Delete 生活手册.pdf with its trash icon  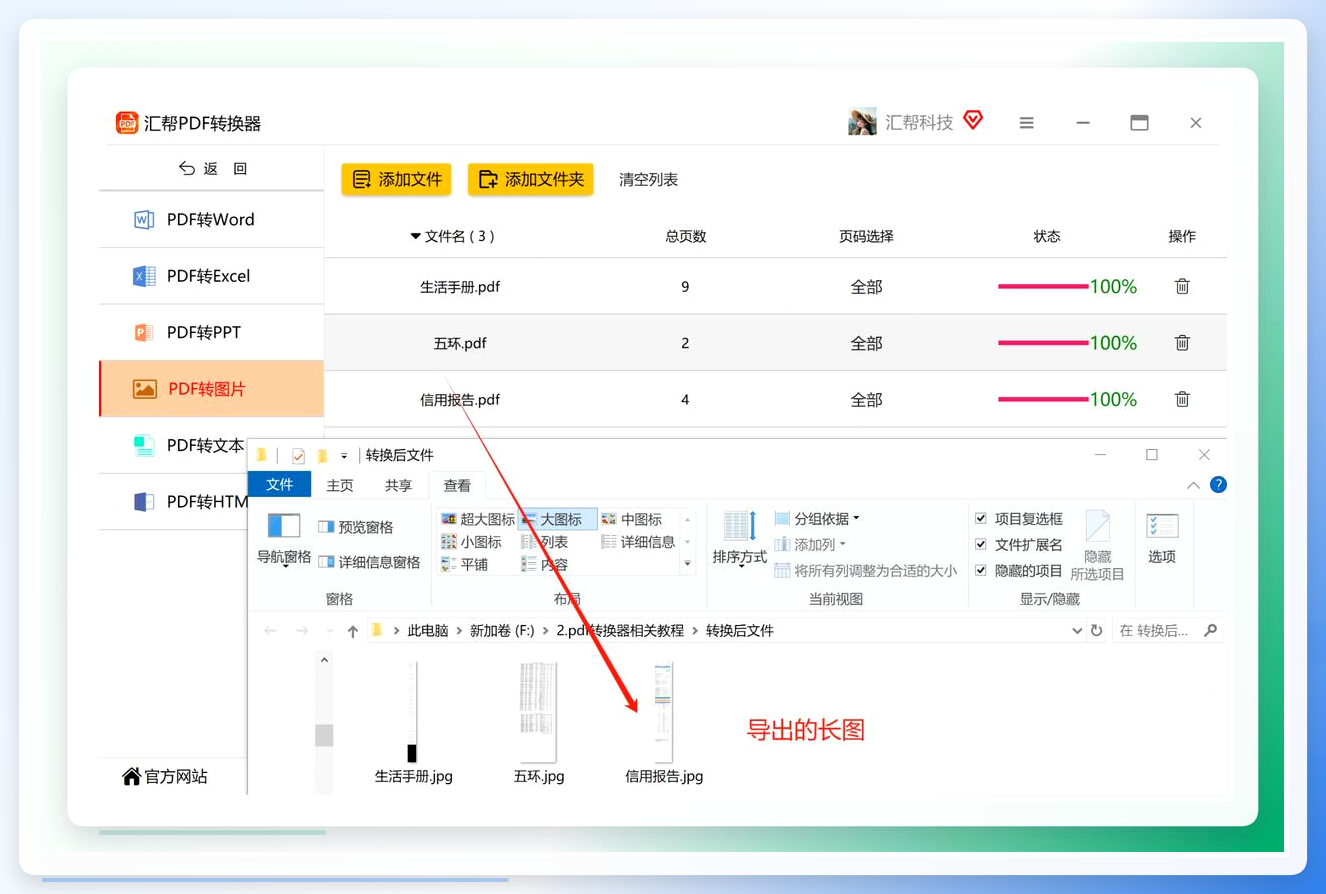[x=1182, y=286]
